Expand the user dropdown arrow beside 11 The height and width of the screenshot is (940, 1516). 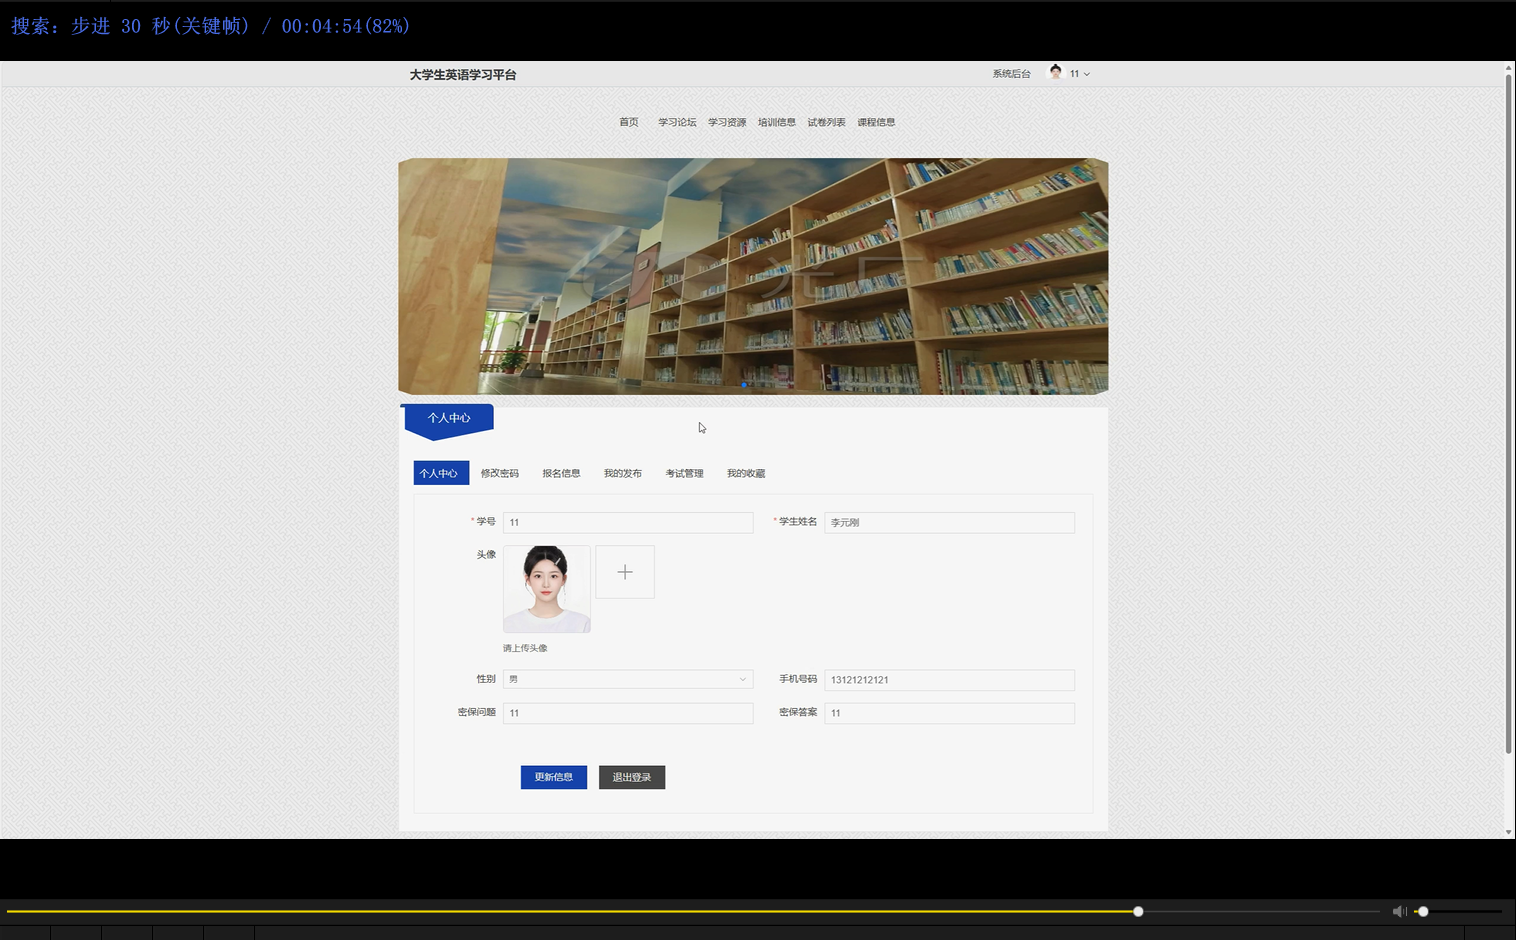coord(1087,74)
